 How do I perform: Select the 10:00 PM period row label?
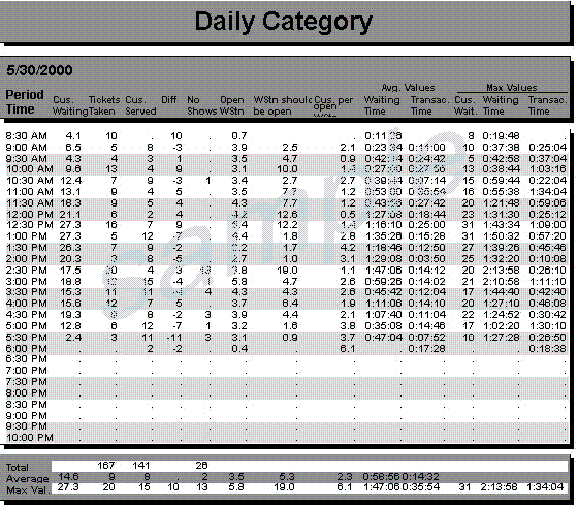pos(29,438)
